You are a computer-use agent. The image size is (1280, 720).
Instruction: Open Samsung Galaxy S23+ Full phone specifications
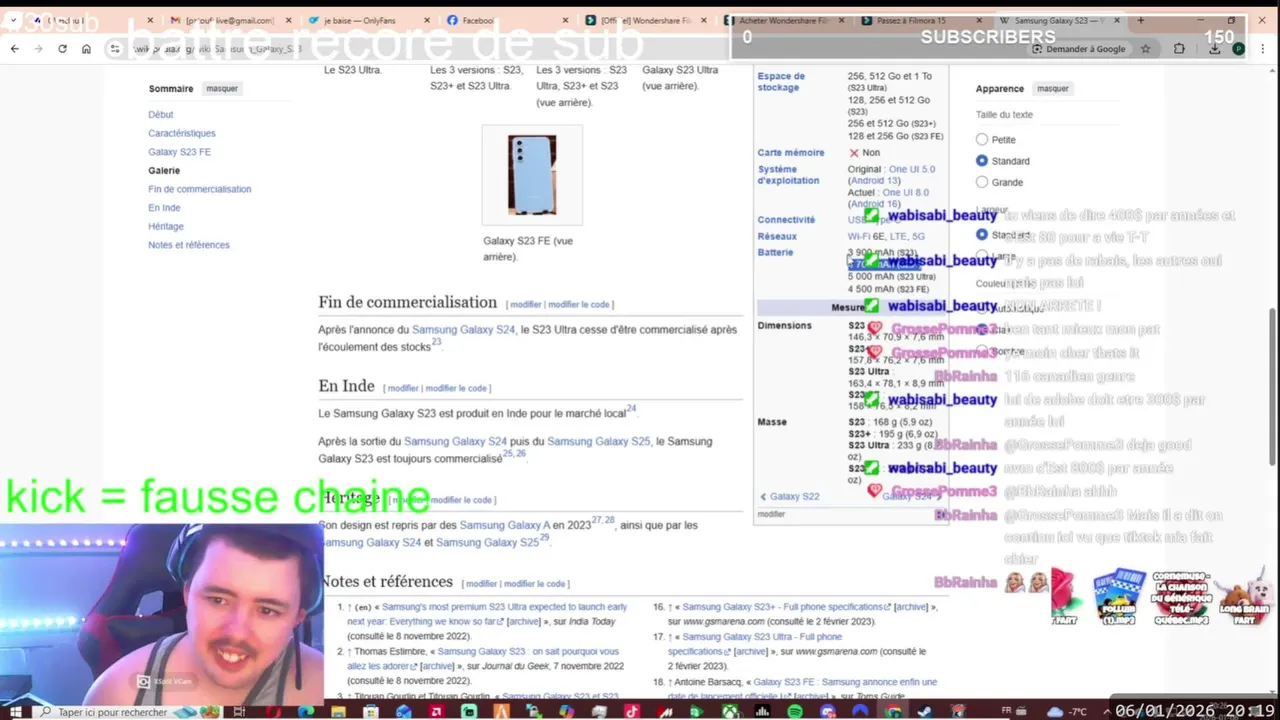787,606
